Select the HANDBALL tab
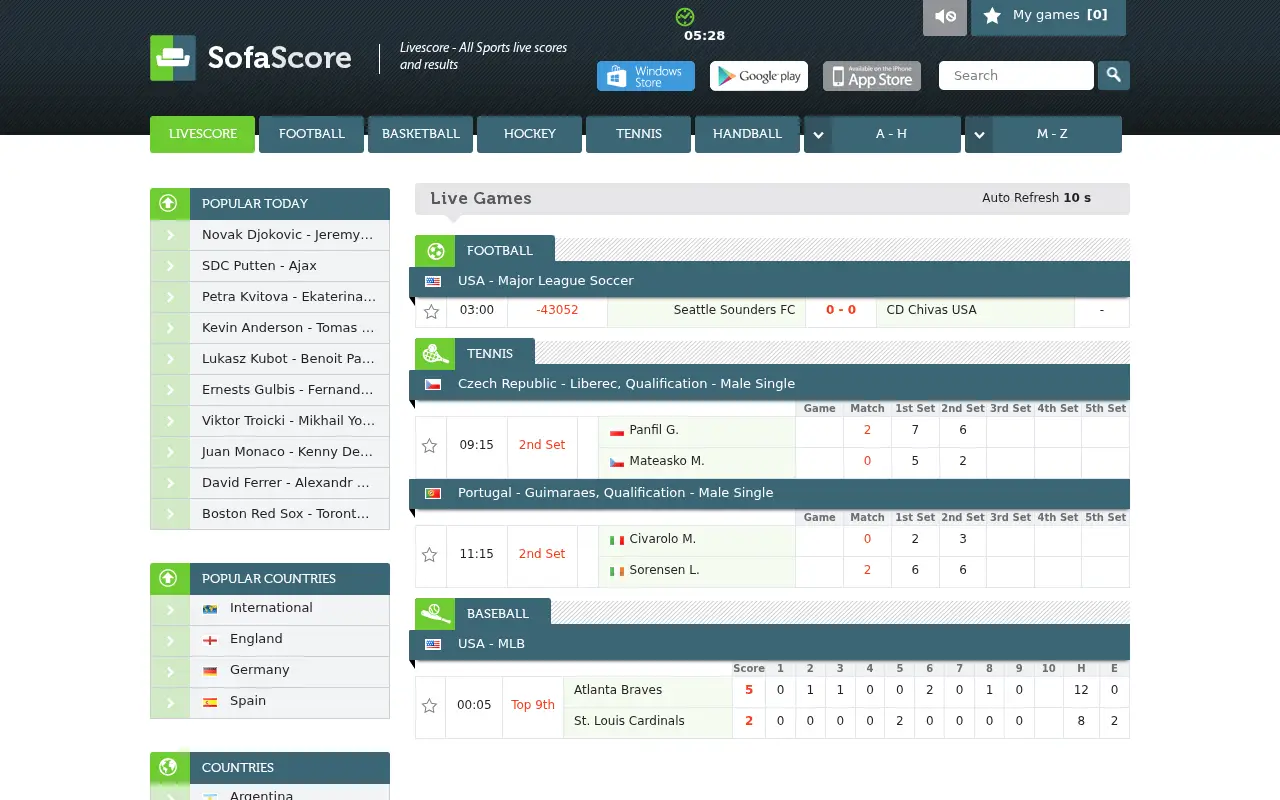1280x800 pixels. 748,134
